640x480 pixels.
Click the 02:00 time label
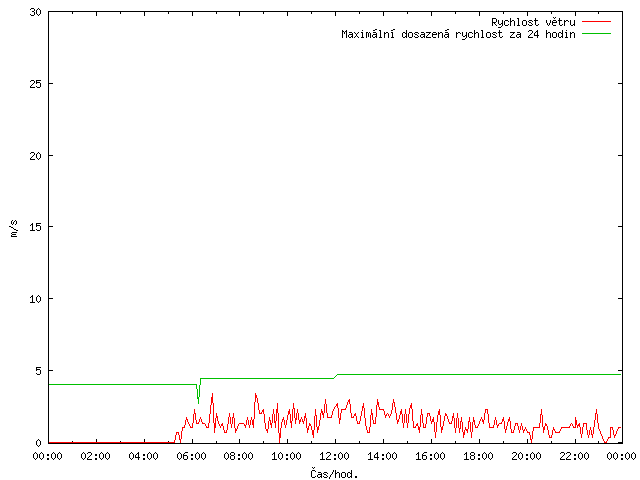(96, 456)
